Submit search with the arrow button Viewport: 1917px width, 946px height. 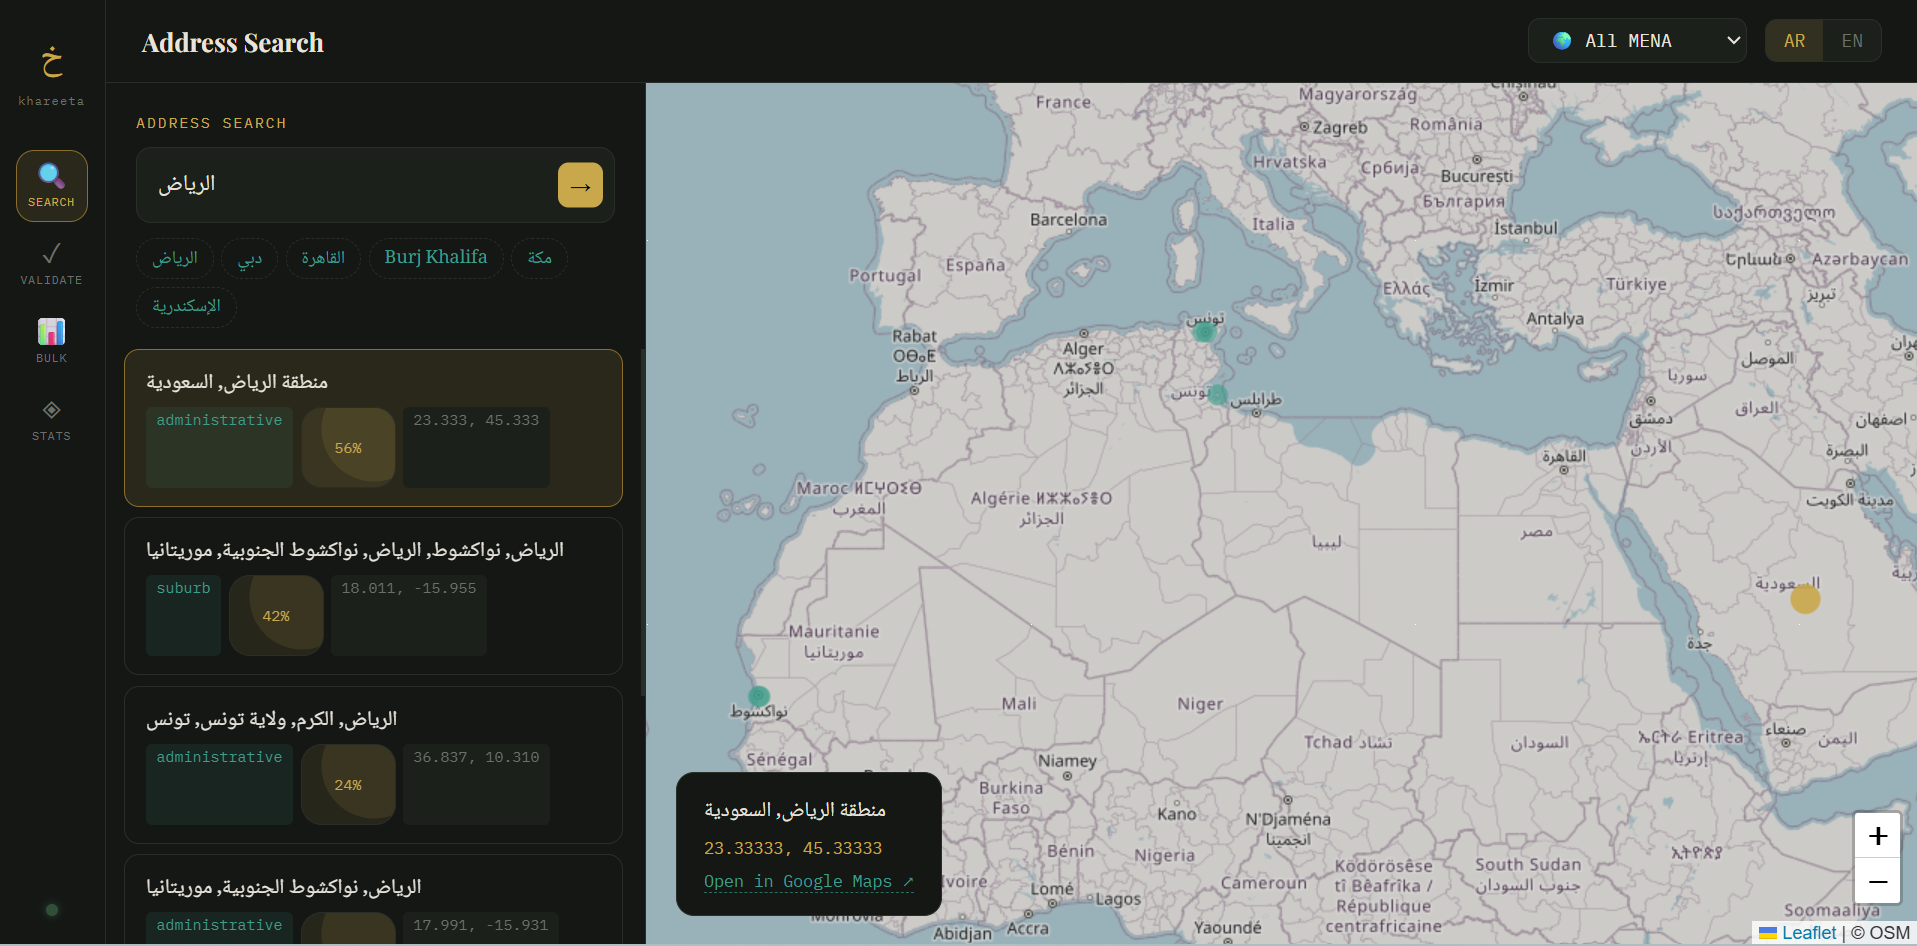click(x=580, y=186)
